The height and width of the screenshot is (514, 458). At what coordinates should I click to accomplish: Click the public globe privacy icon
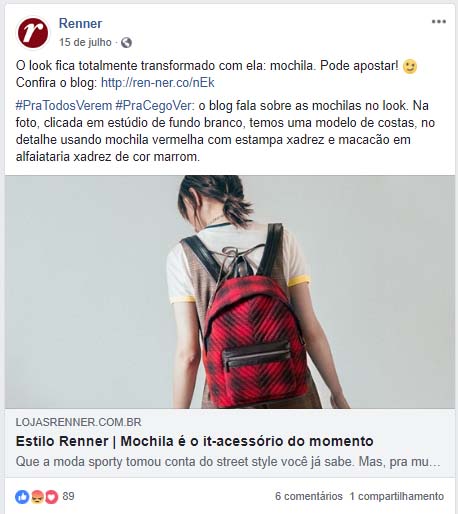point(126,43)
